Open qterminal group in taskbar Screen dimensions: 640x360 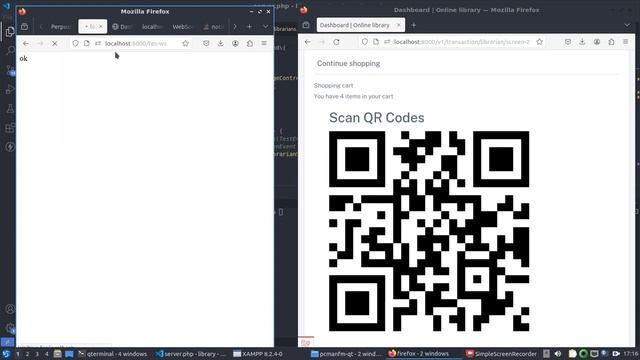coord(113,354)
